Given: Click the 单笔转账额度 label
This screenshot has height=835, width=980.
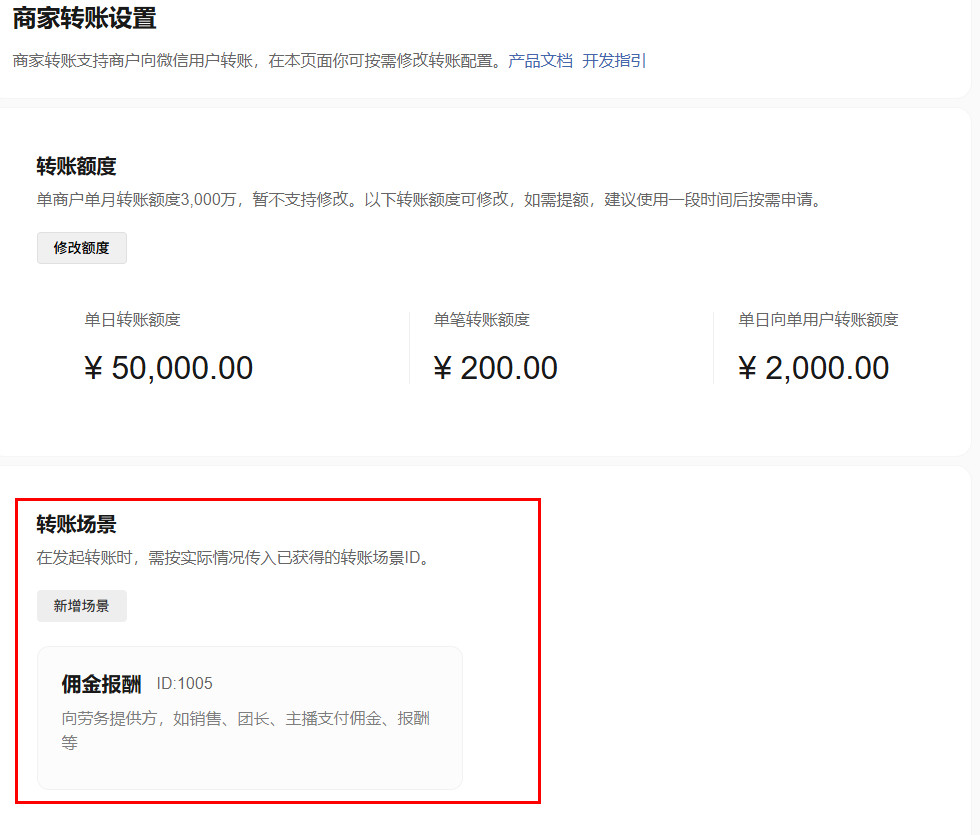Looking at the screenshot, I should pos(482,320).
